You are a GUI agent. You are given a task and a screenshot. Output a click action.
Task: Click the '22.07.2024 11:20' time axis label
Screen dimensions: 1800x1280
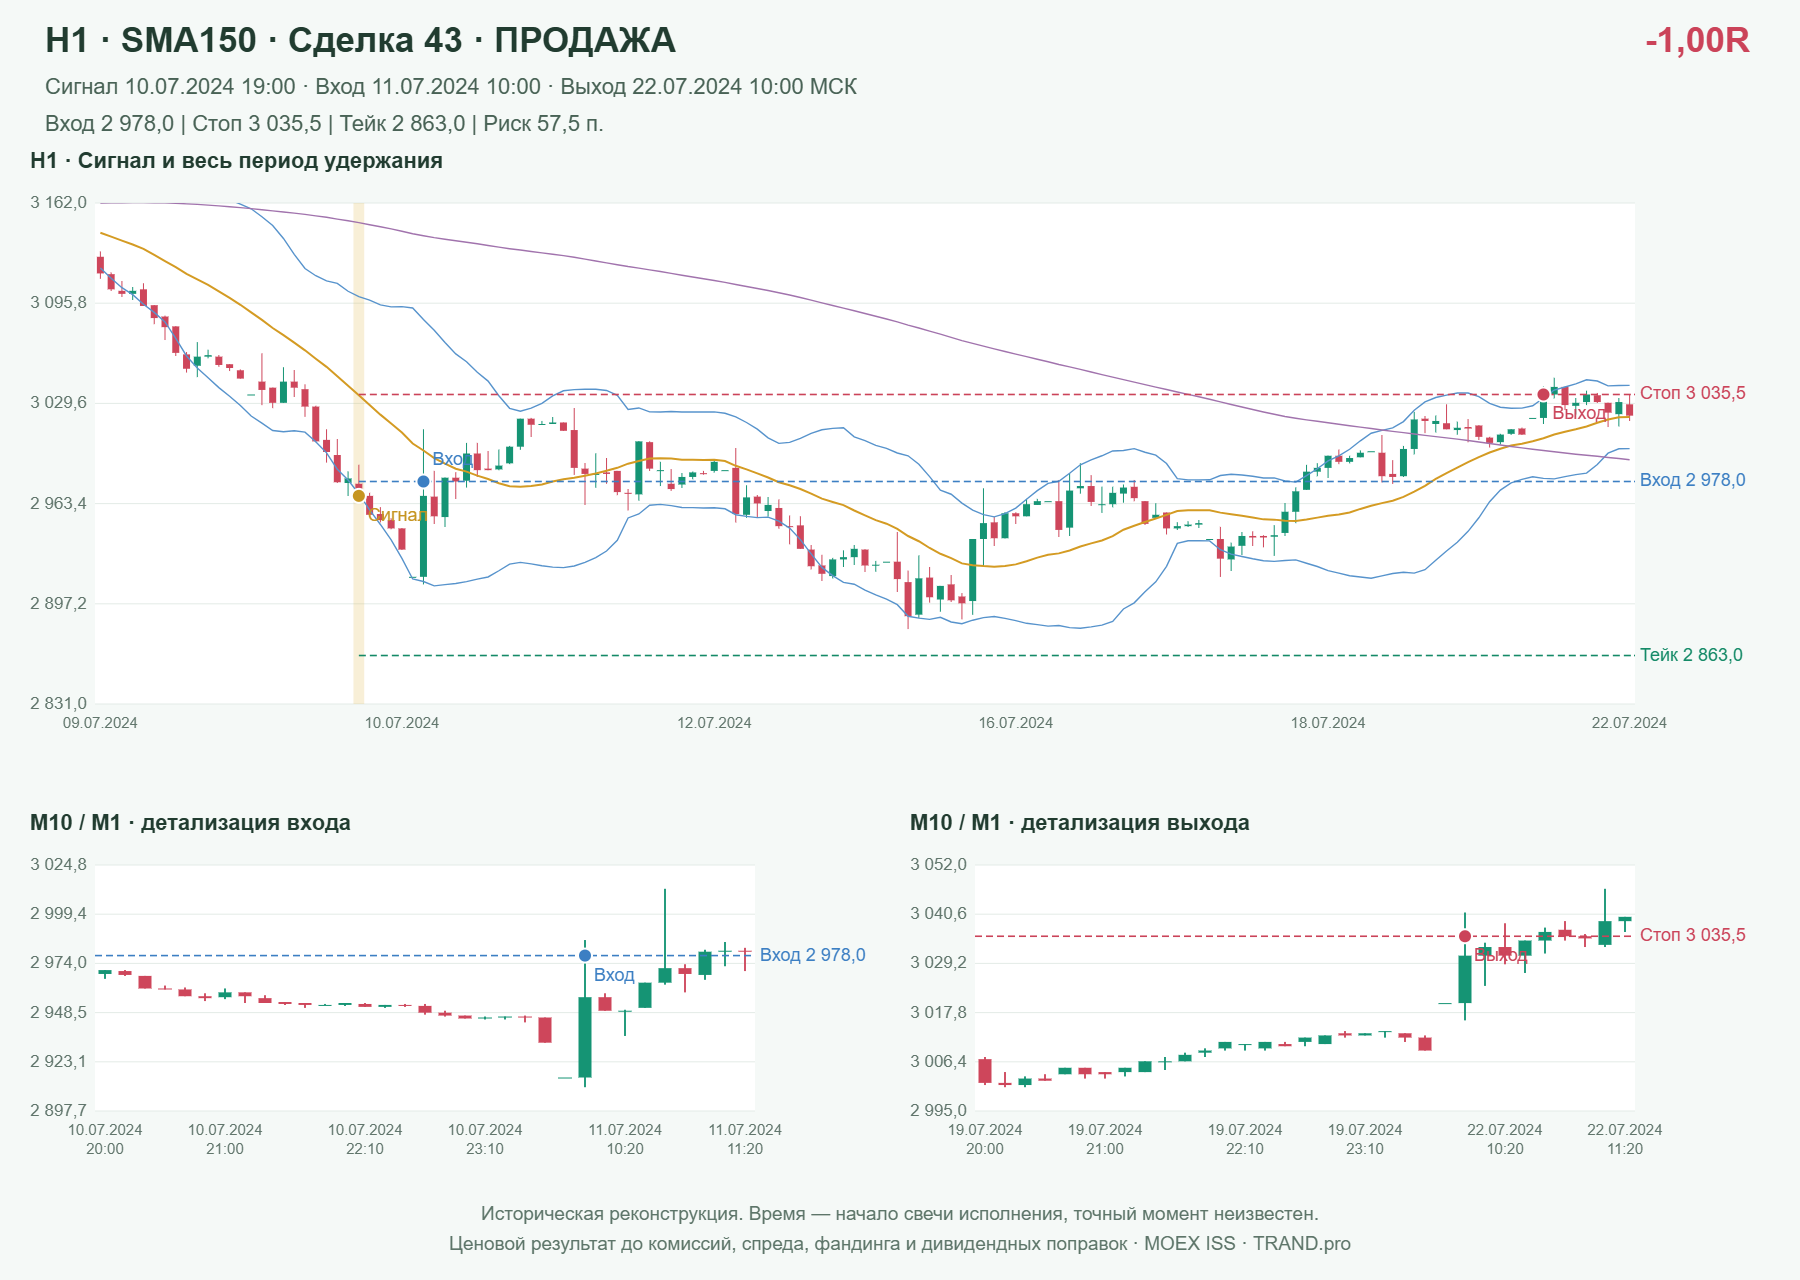[1625, 1140]
